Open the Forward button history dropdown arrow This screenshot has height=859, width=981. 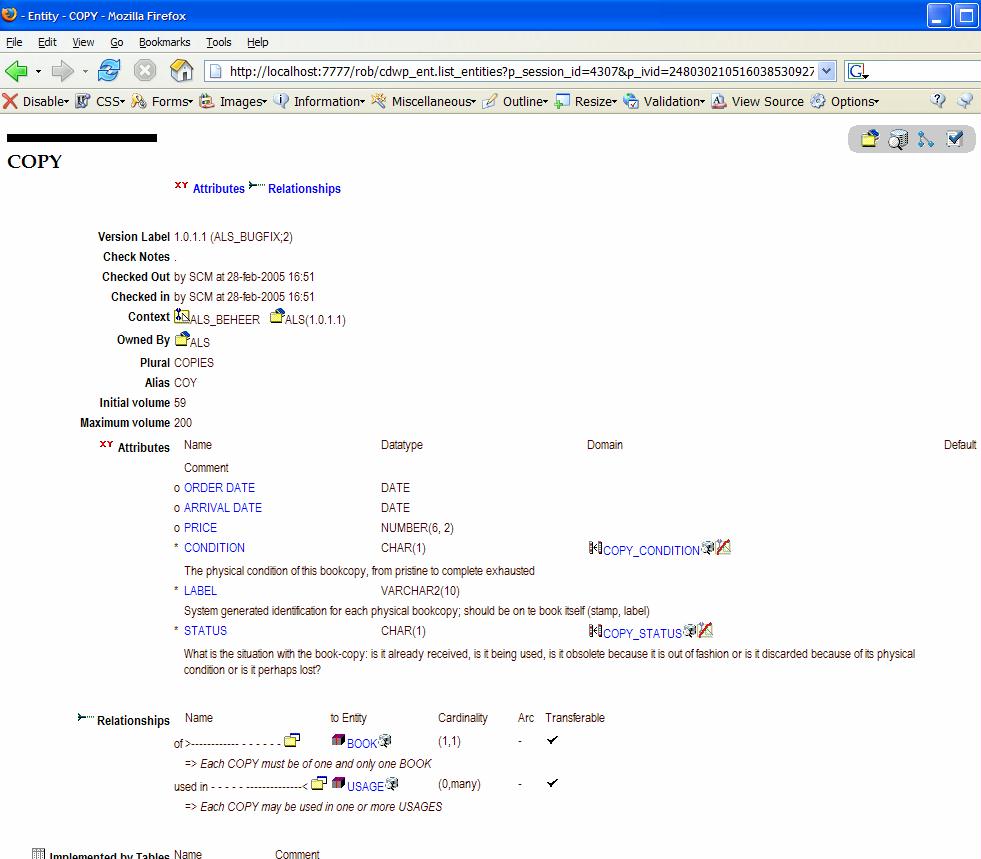click(85, 71)
